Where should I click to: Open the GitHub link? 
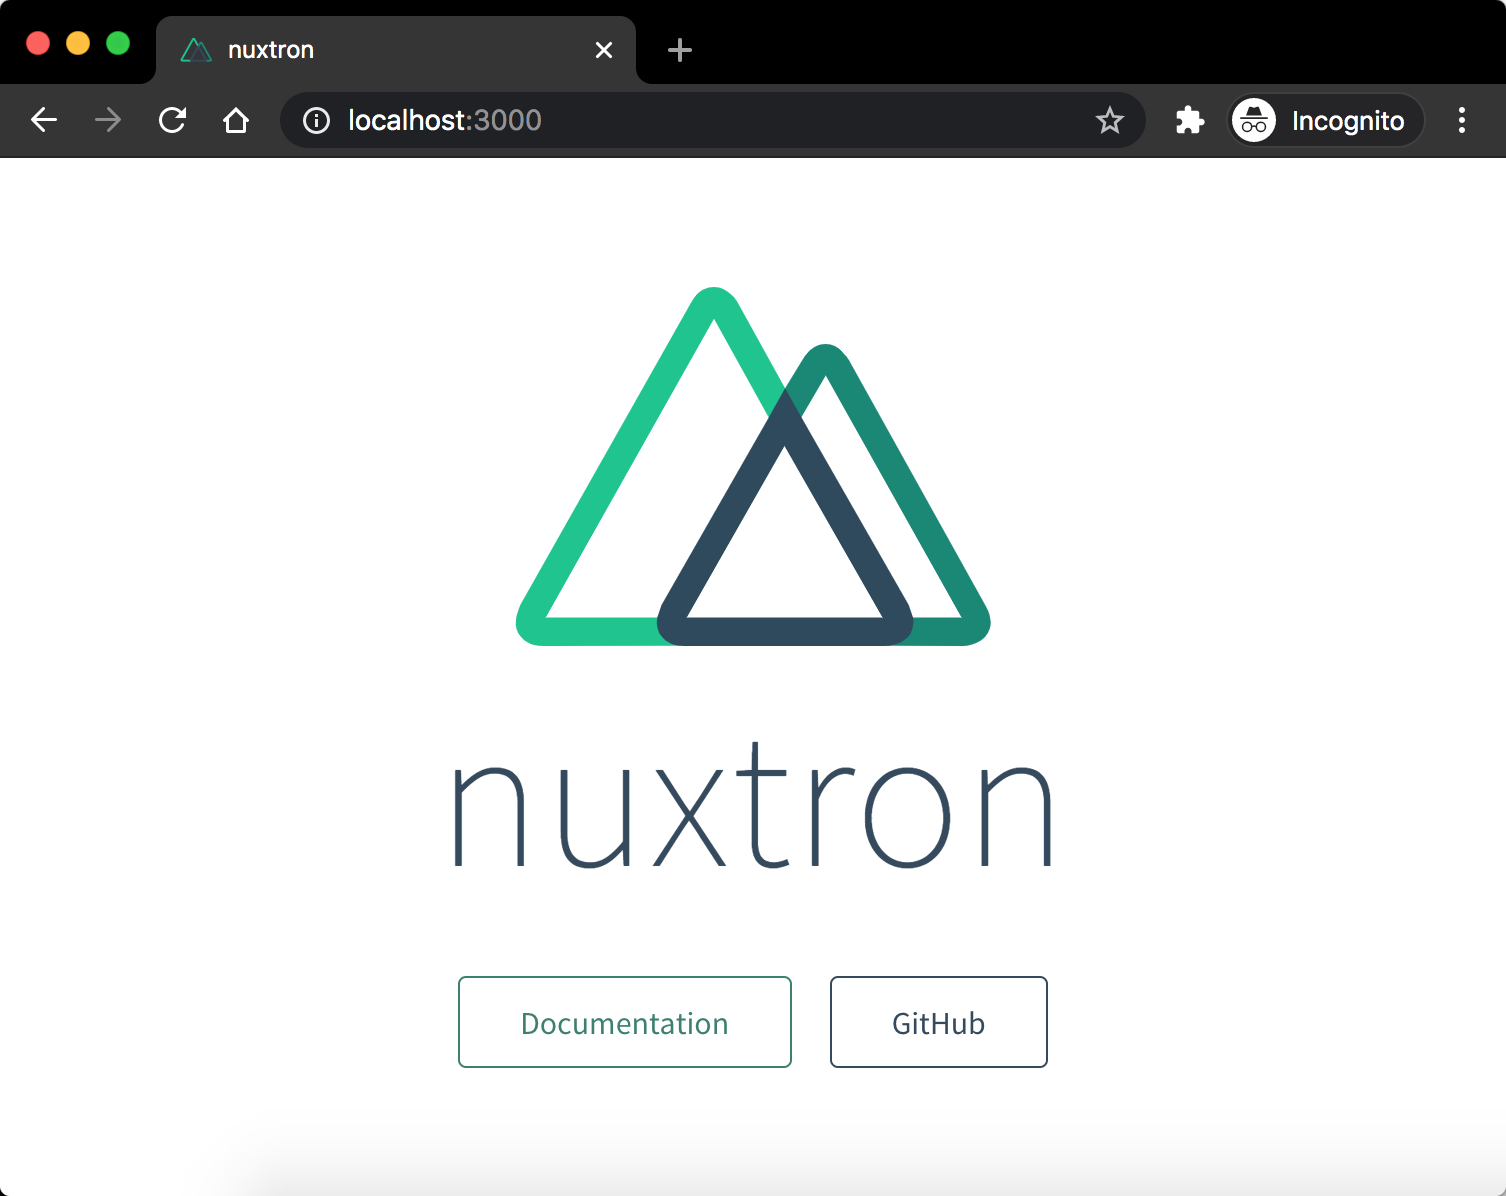point(939,1022)
